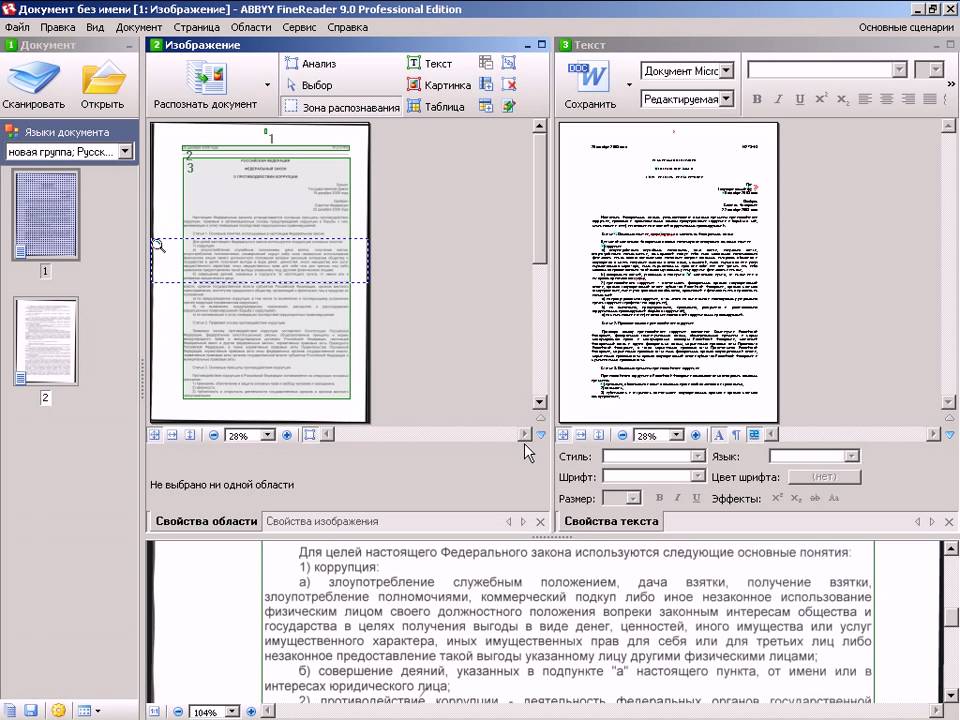
Task: Zoom in on the Image pane
Action: click(287, 435)
